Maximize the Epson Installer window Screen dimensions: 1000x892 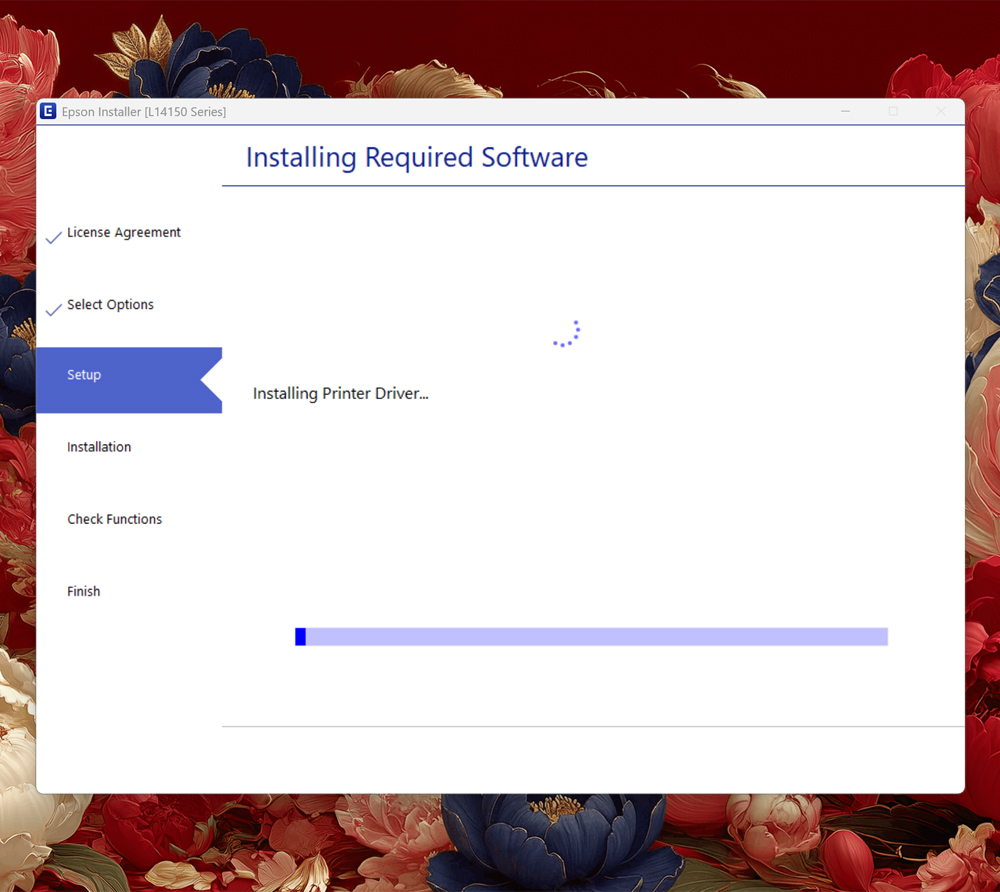click(893, 111)
